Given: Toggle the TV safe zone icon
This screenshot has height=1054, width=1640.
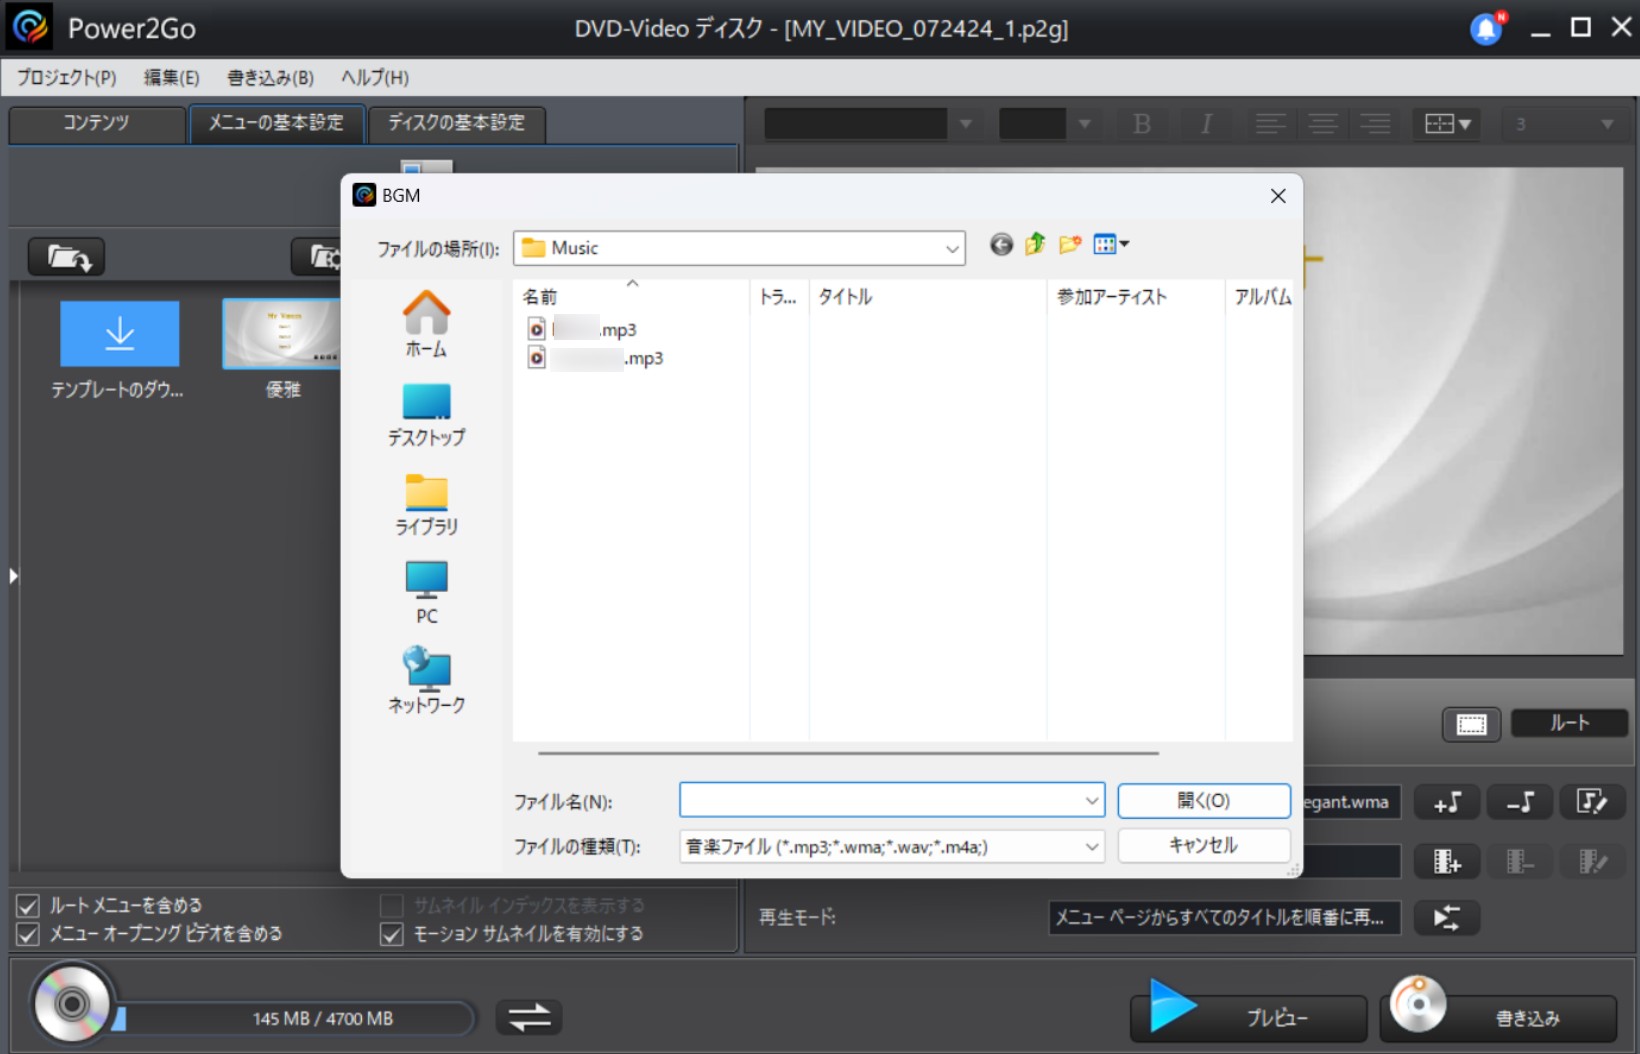Looking at the screenshot, I should tap(1471, 724).
